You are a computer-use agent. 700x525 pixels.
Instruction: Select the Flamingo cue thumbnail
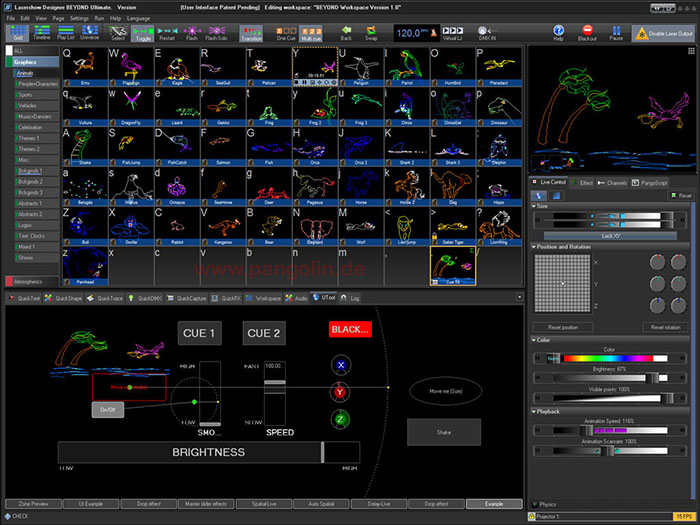[131, 67]
